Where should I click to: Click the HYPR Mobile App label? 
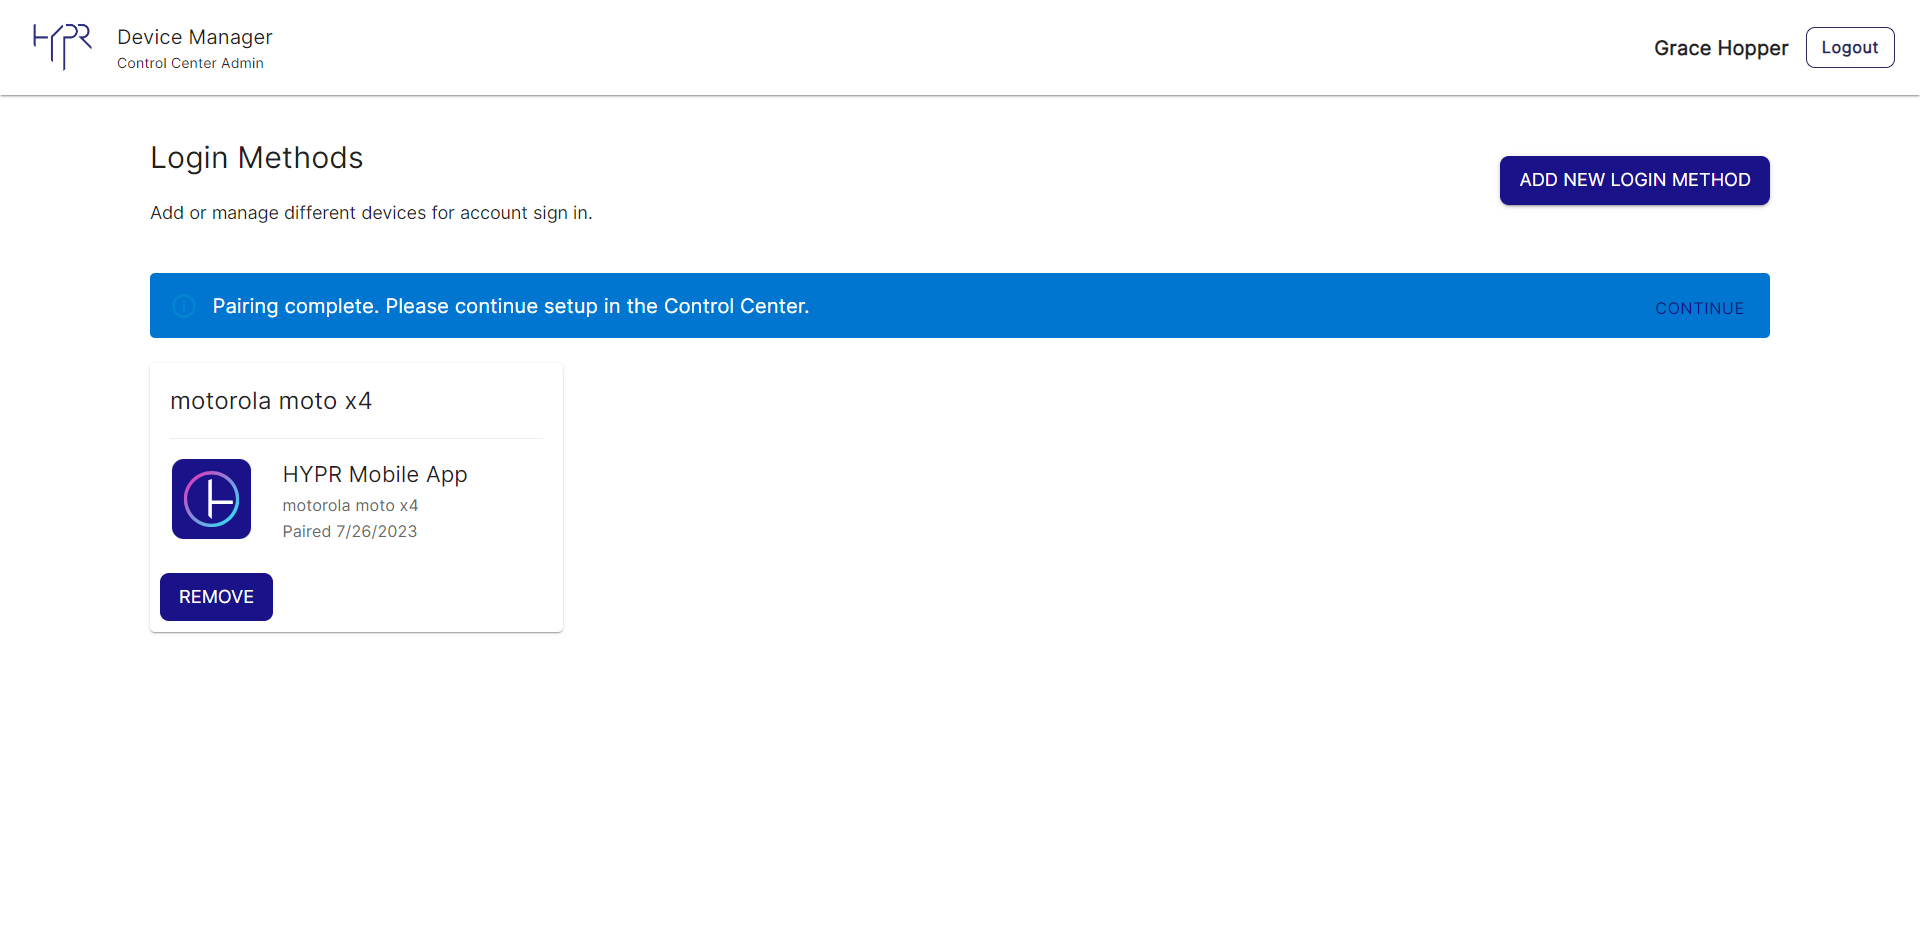pos(375,475)
